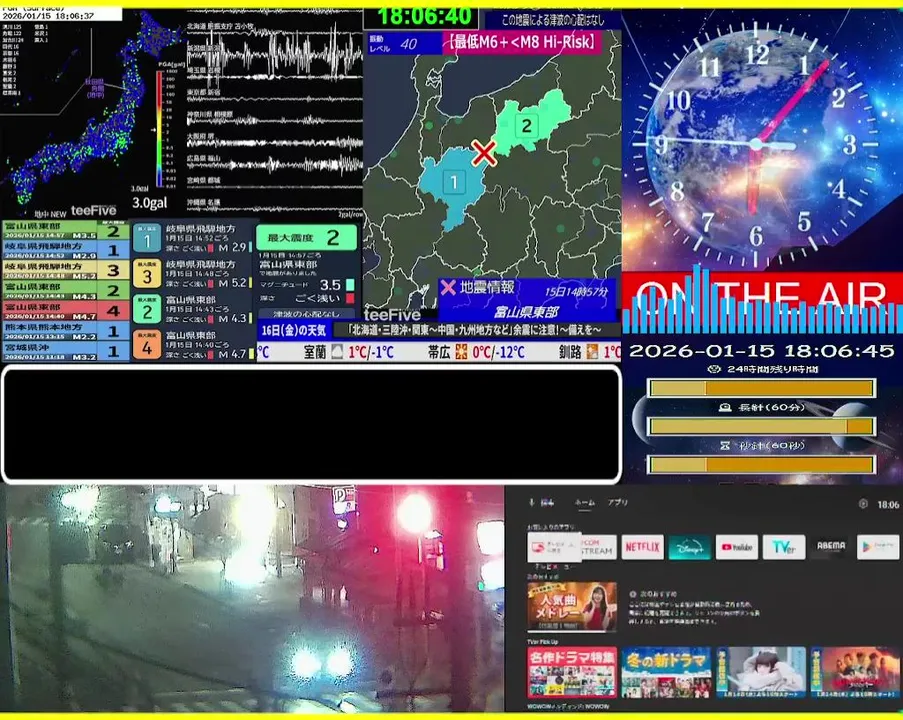Open the Google Play app tile
The height and width of the screenshot is (720, 903).
tap(878, 547)
